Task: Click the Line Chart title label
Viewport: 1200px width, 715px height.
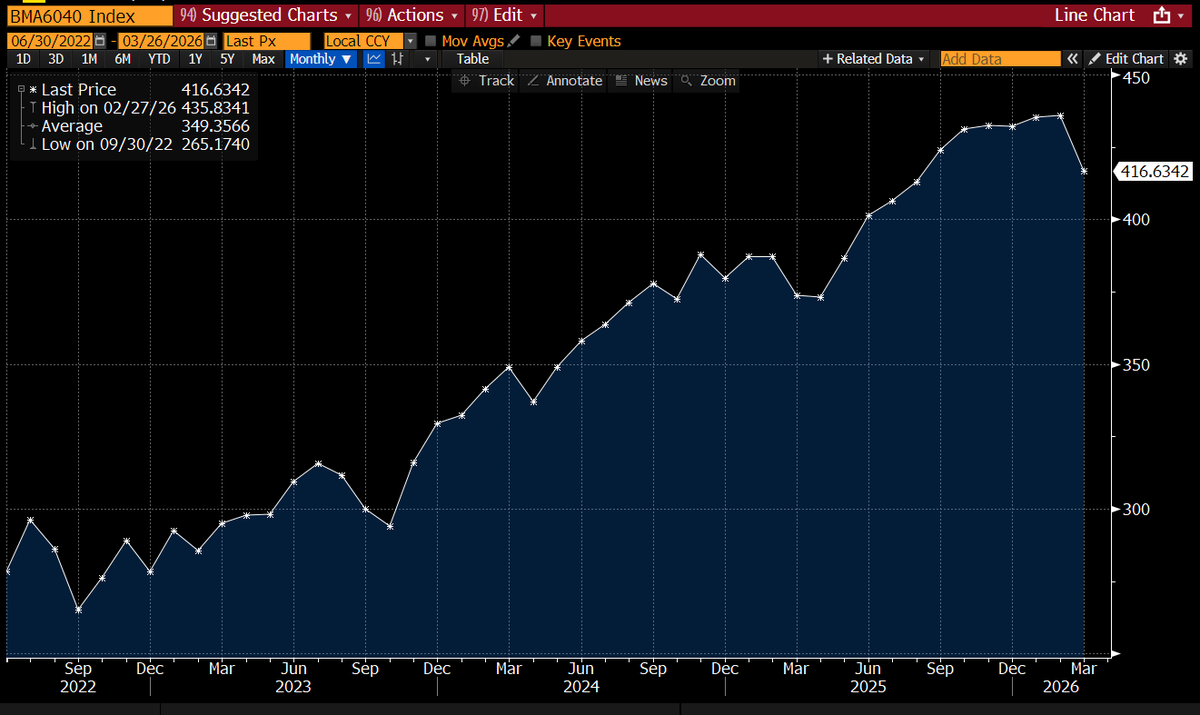Action: [1095, 15]
